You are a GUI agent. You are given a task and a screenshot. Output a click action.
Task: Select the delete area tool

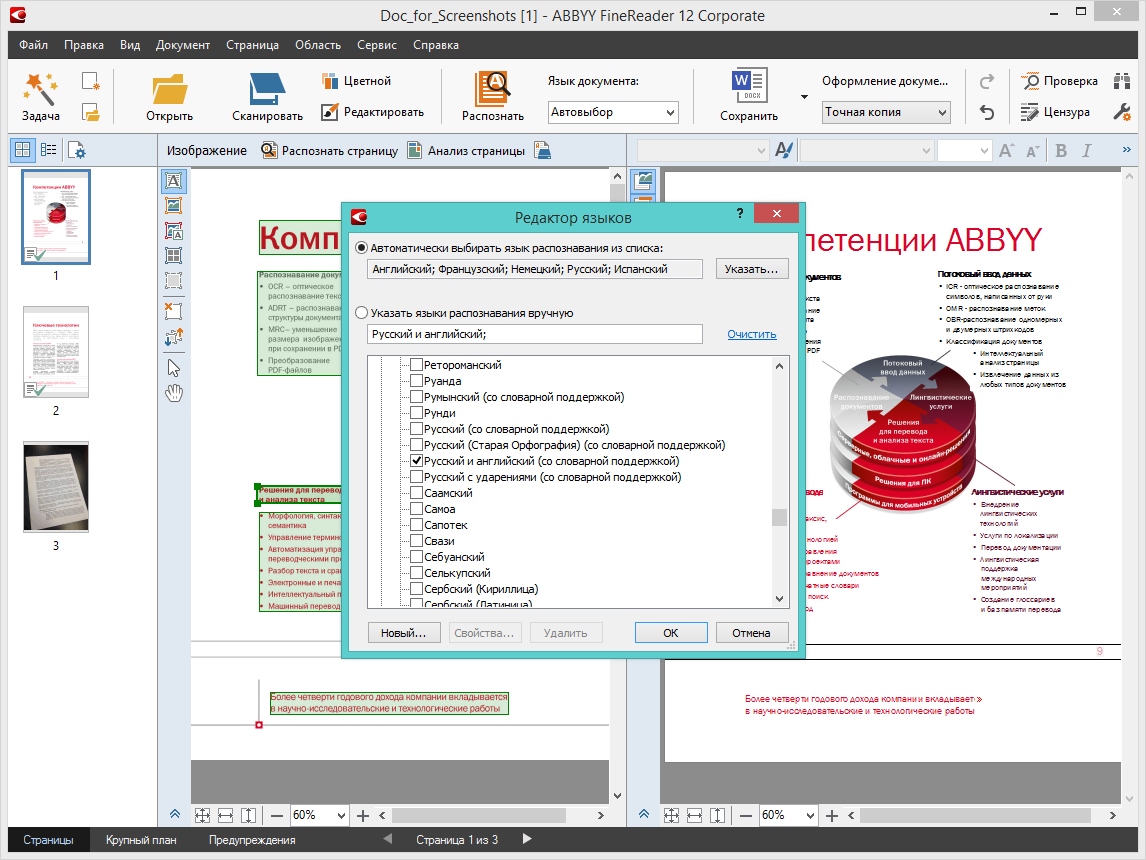[173, 311]
